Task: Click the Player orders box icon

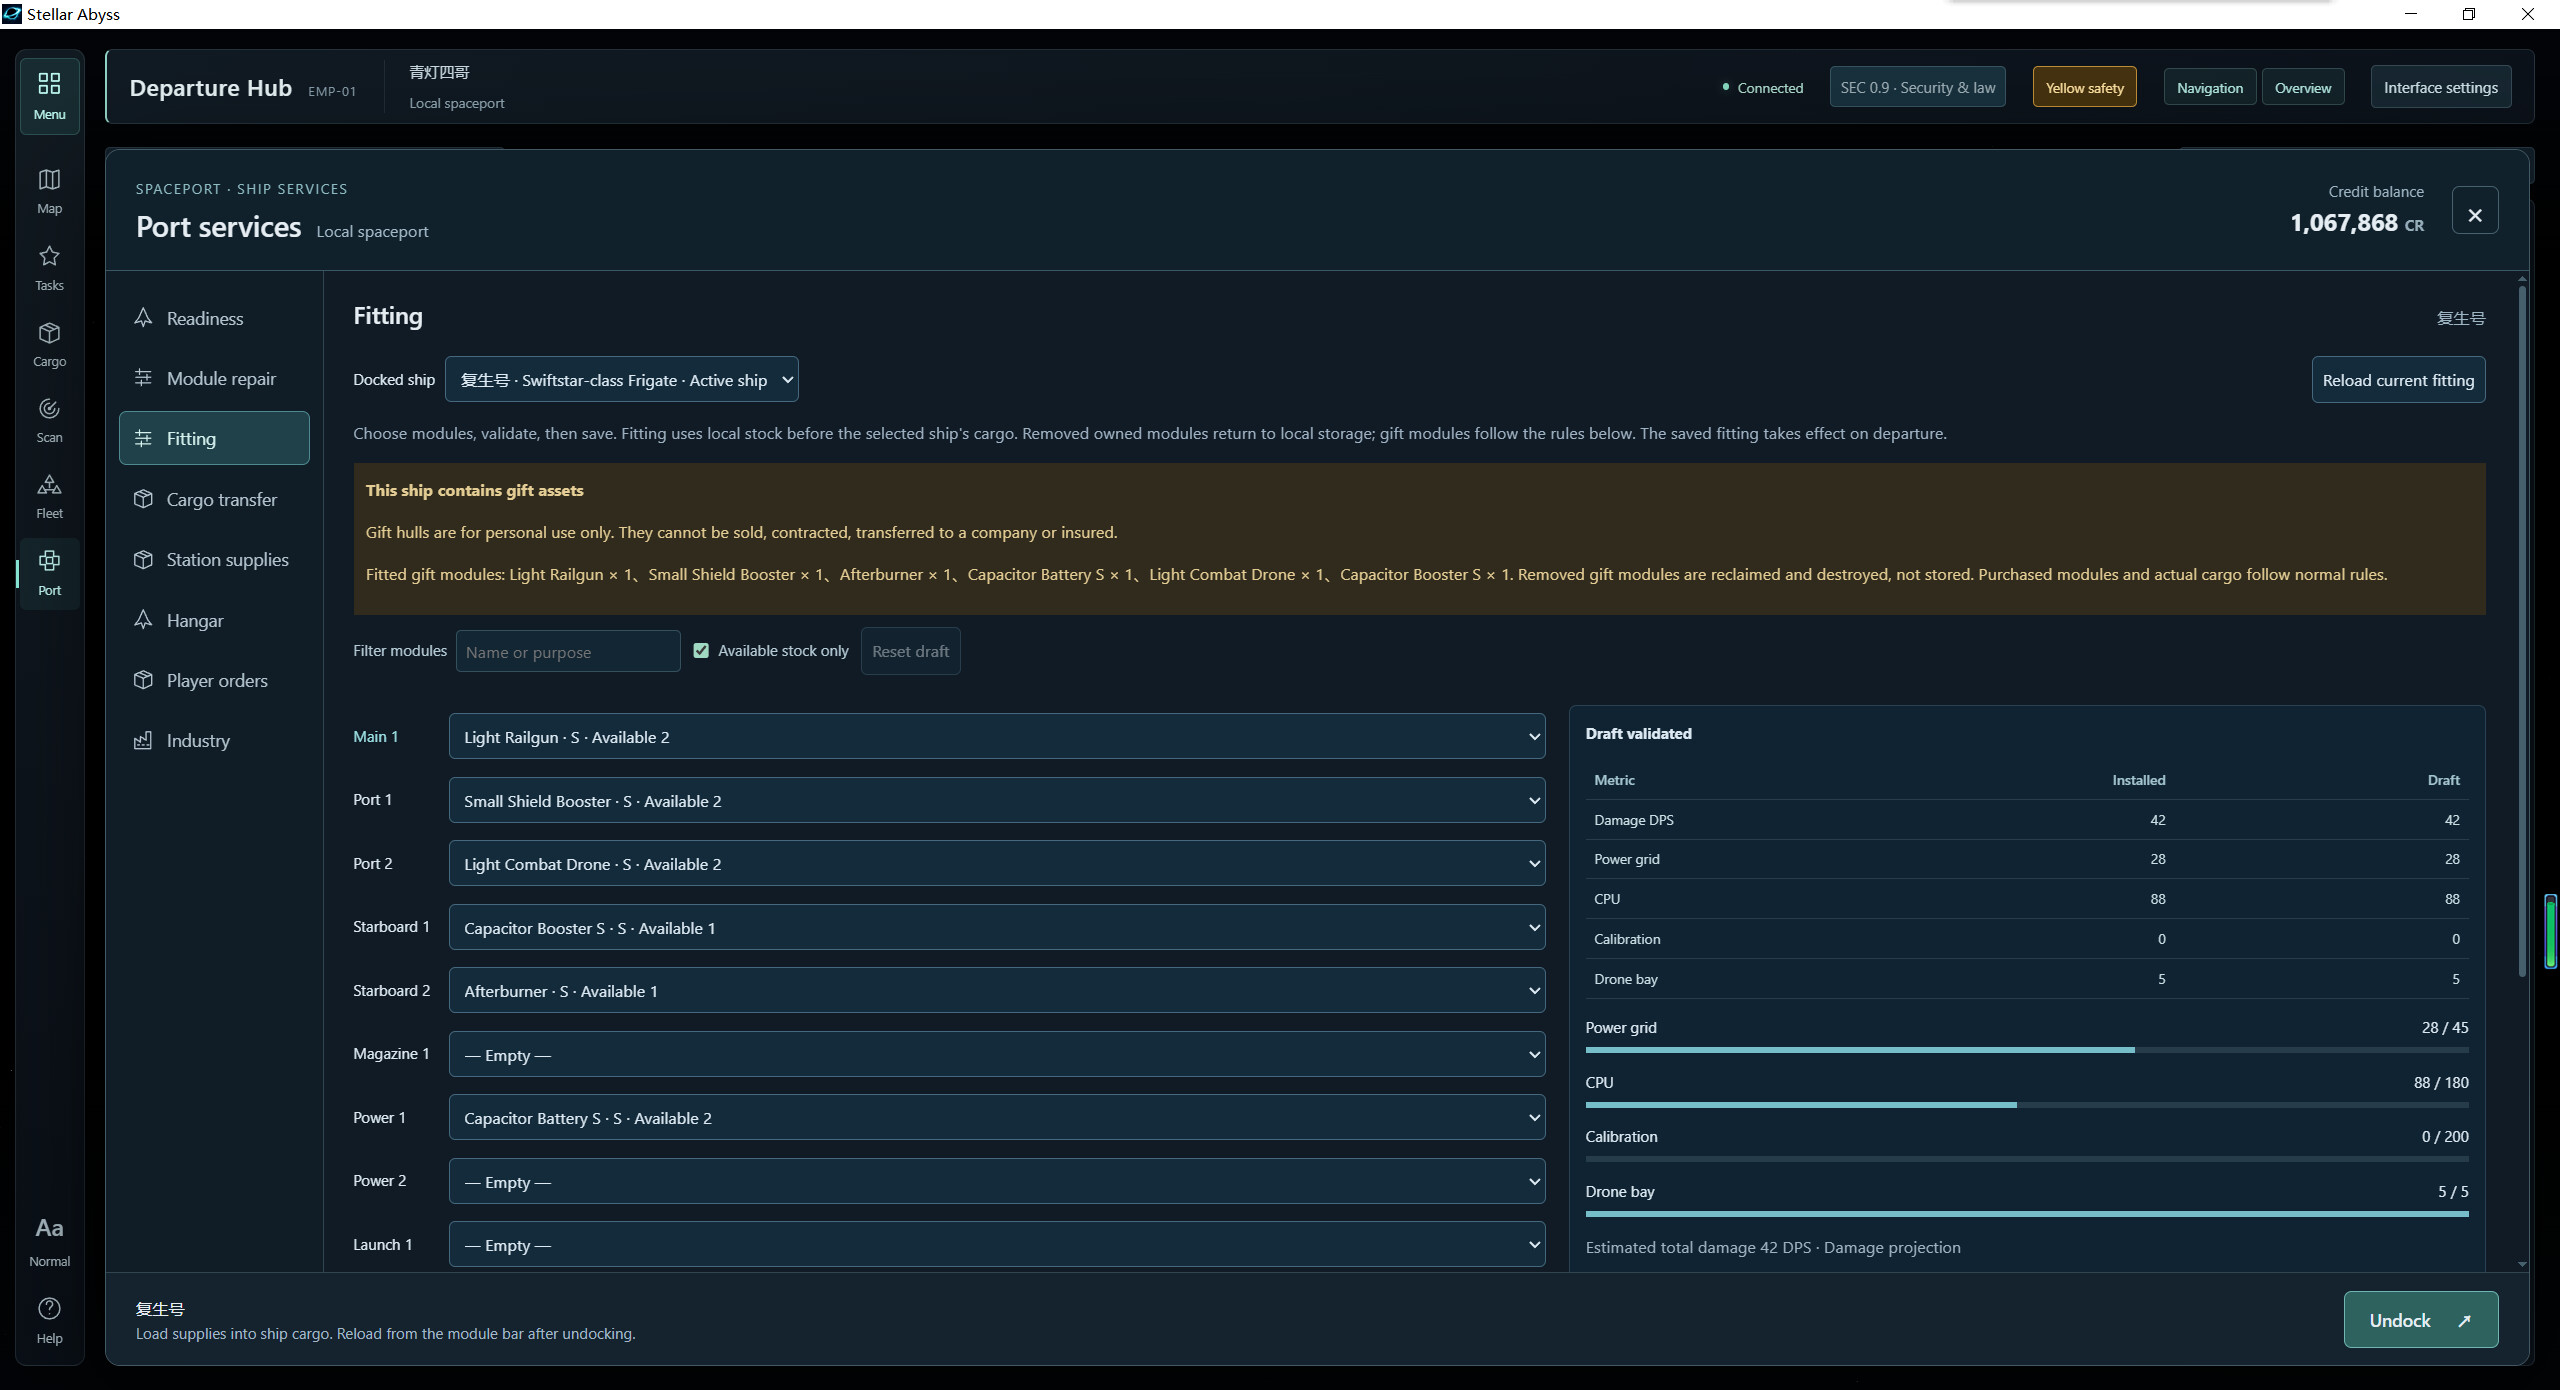Action: [x=143, y=680]
